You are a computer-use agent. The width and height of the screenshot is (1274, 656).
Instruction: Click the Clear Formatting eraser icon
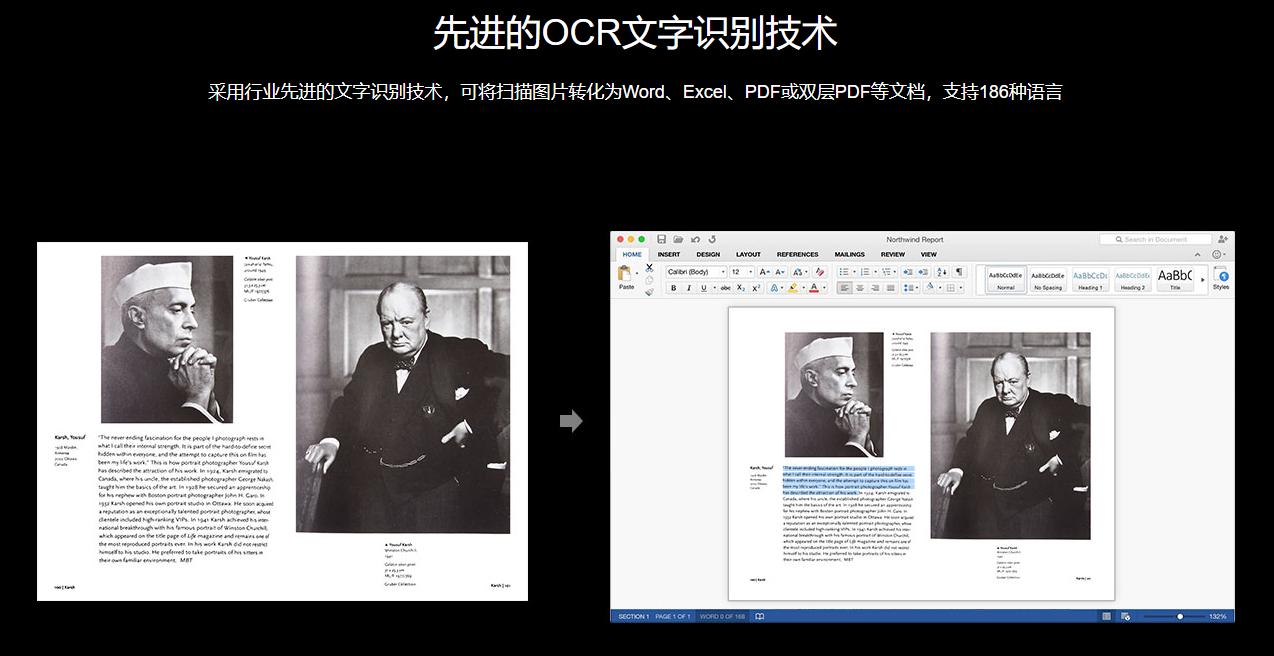(820, 272)
